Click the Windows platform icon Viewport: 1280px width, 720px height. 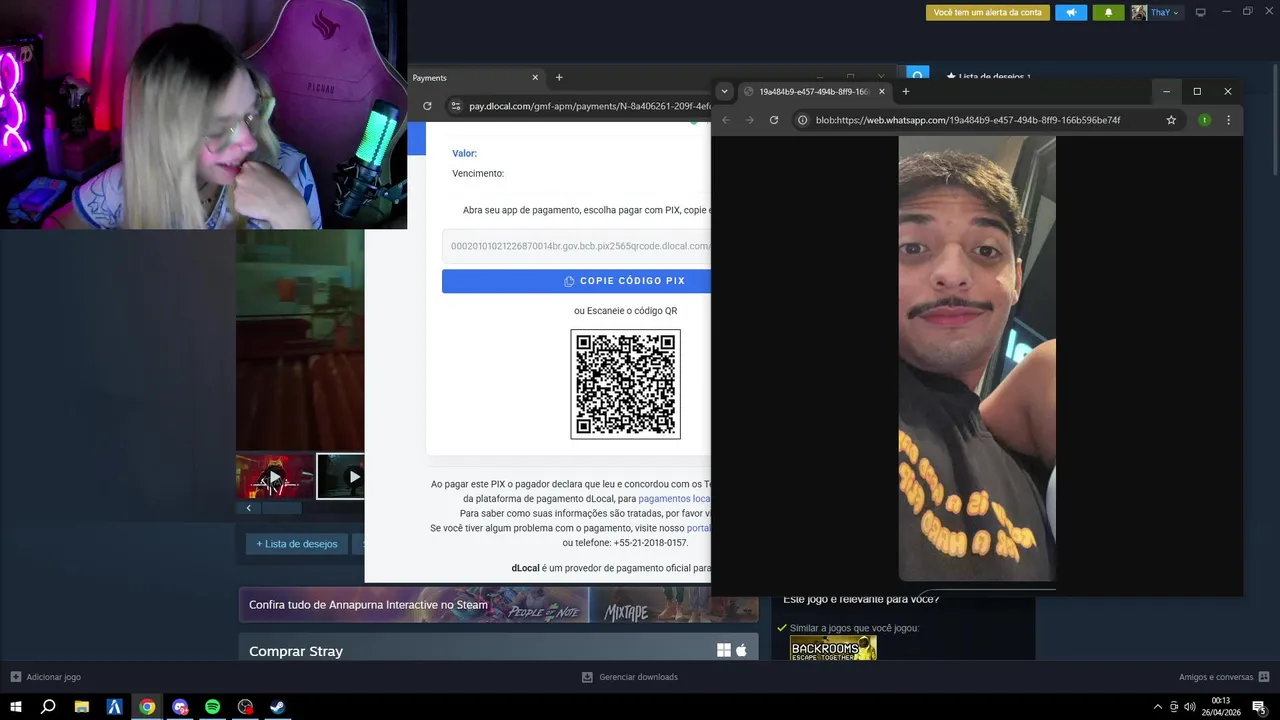tap(724, 650)
